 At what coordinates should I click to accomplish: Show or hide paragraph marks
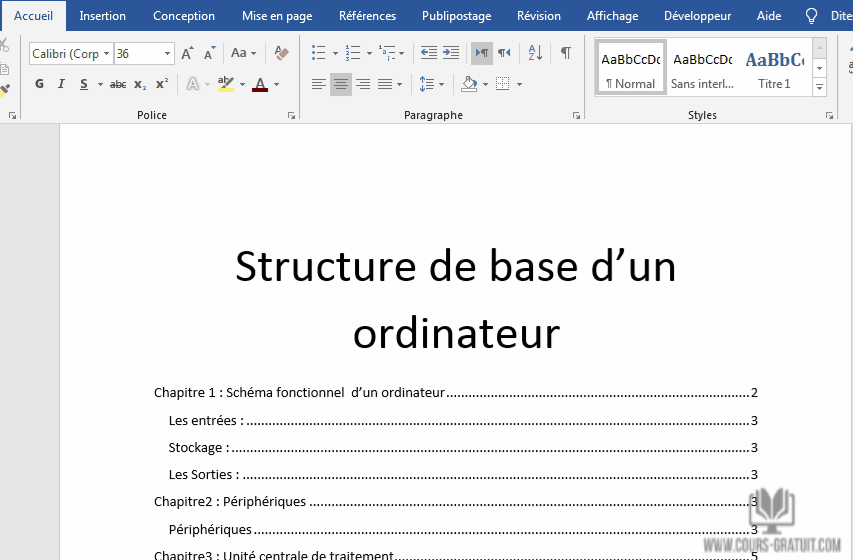coord(566,53)
